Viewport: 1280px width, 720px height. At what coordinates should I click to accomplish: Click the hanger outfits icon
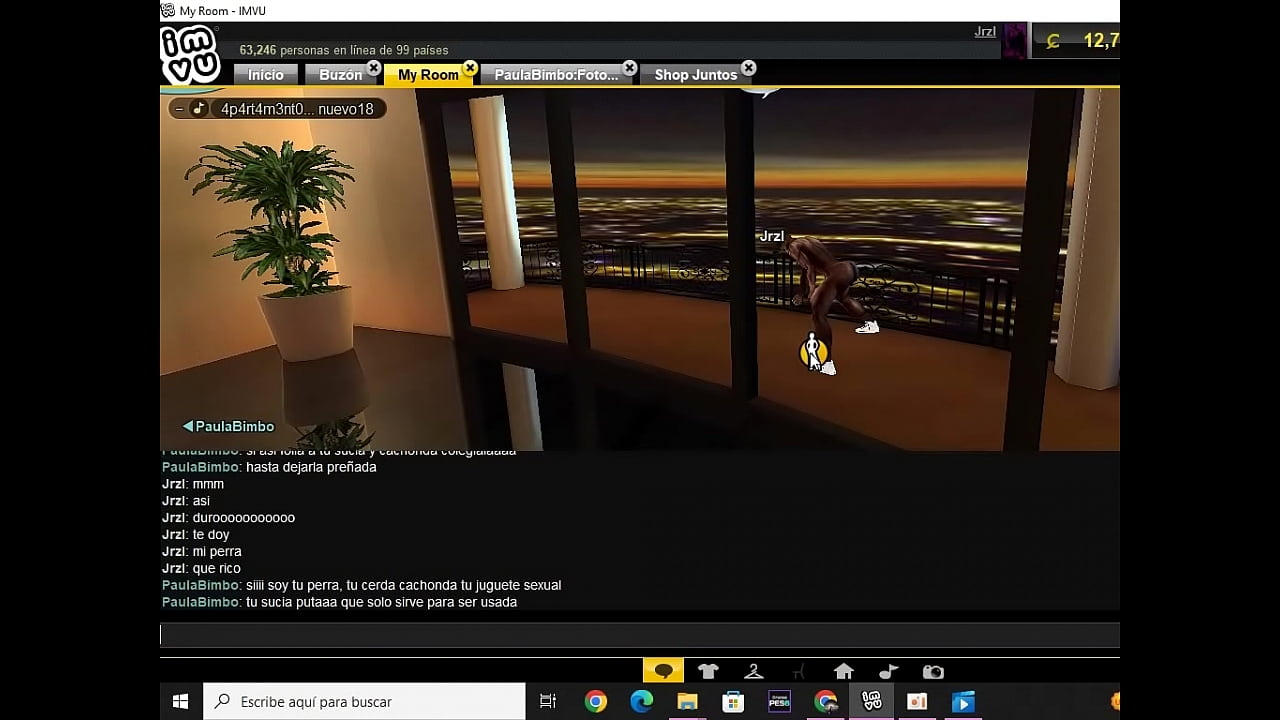coord(754,671)
